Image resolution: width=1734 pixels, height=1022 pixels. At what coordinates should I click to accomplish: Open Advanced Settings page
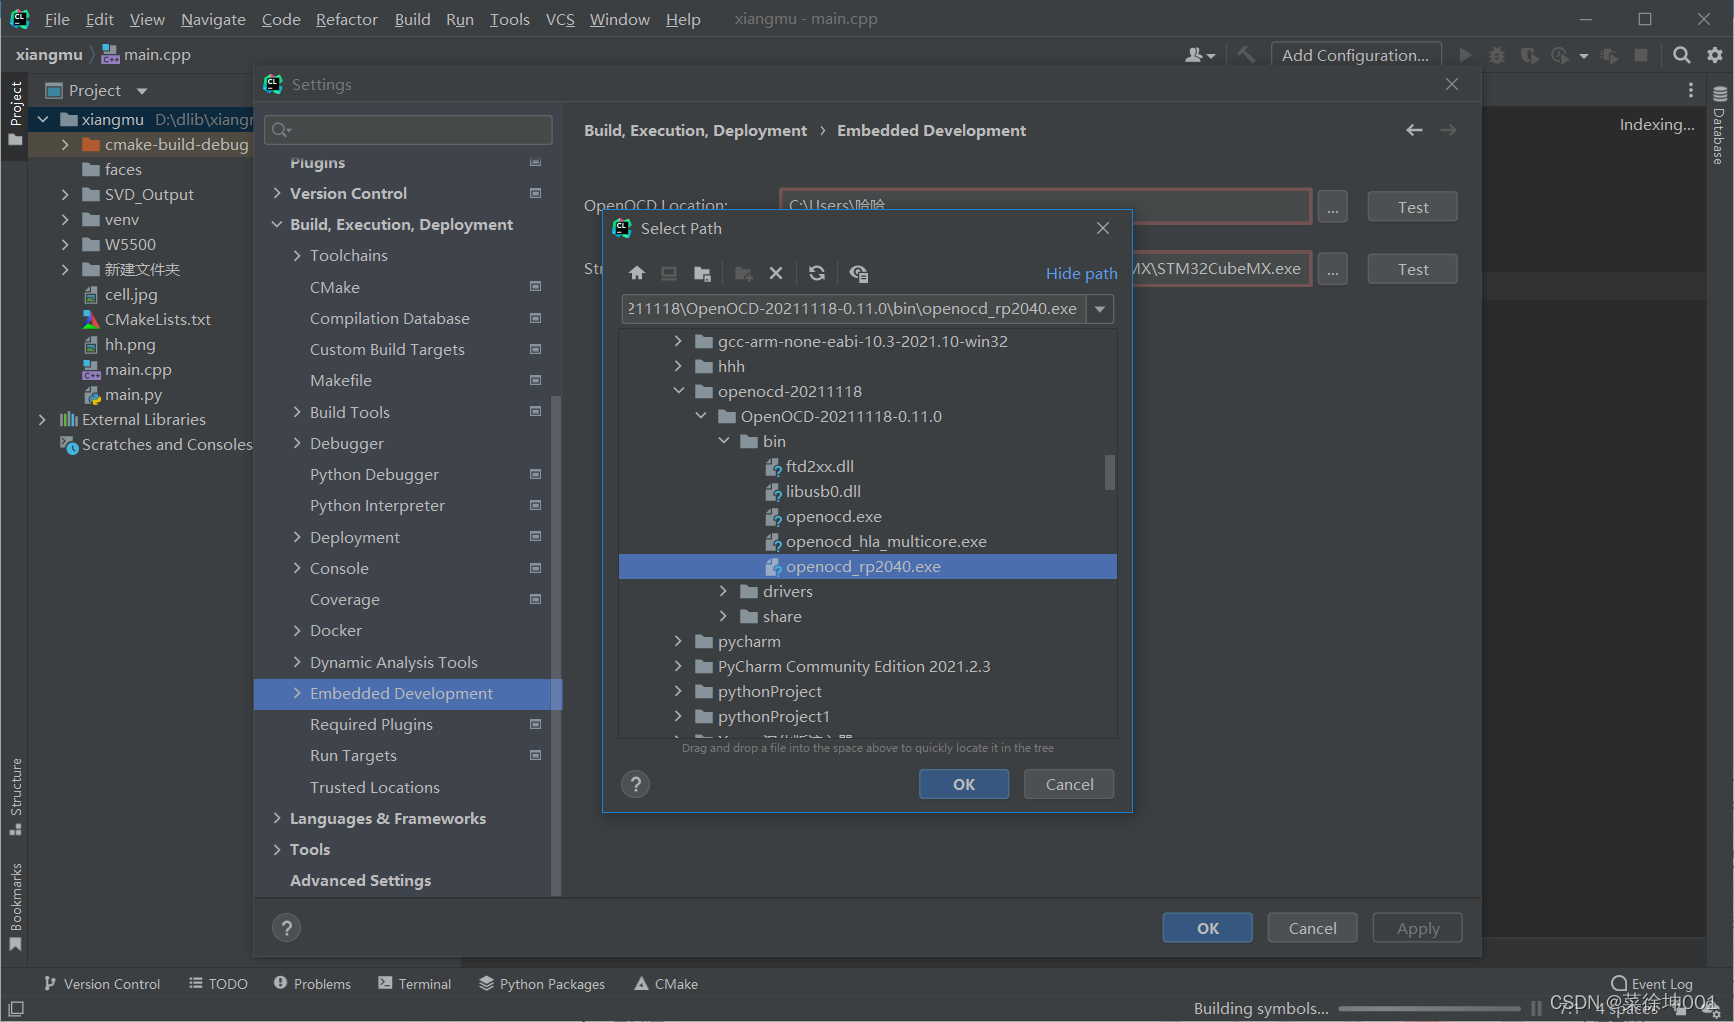(x=360, y=880)
